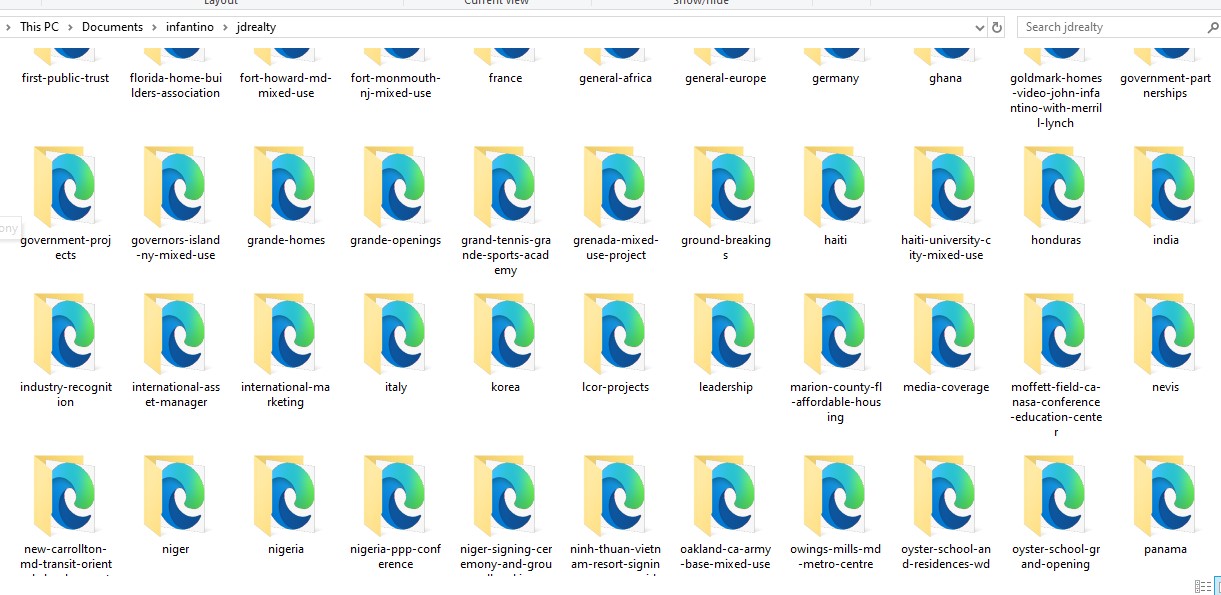Open the oyster-school-grand-opening folder icon
Viewport: 1221px width, 595px height.
(x=1055, y=497)
